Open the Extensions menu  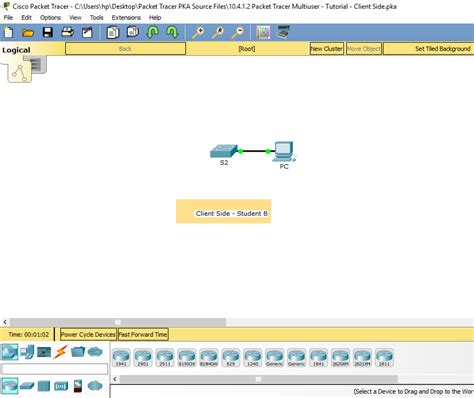(x=126, y=18)
